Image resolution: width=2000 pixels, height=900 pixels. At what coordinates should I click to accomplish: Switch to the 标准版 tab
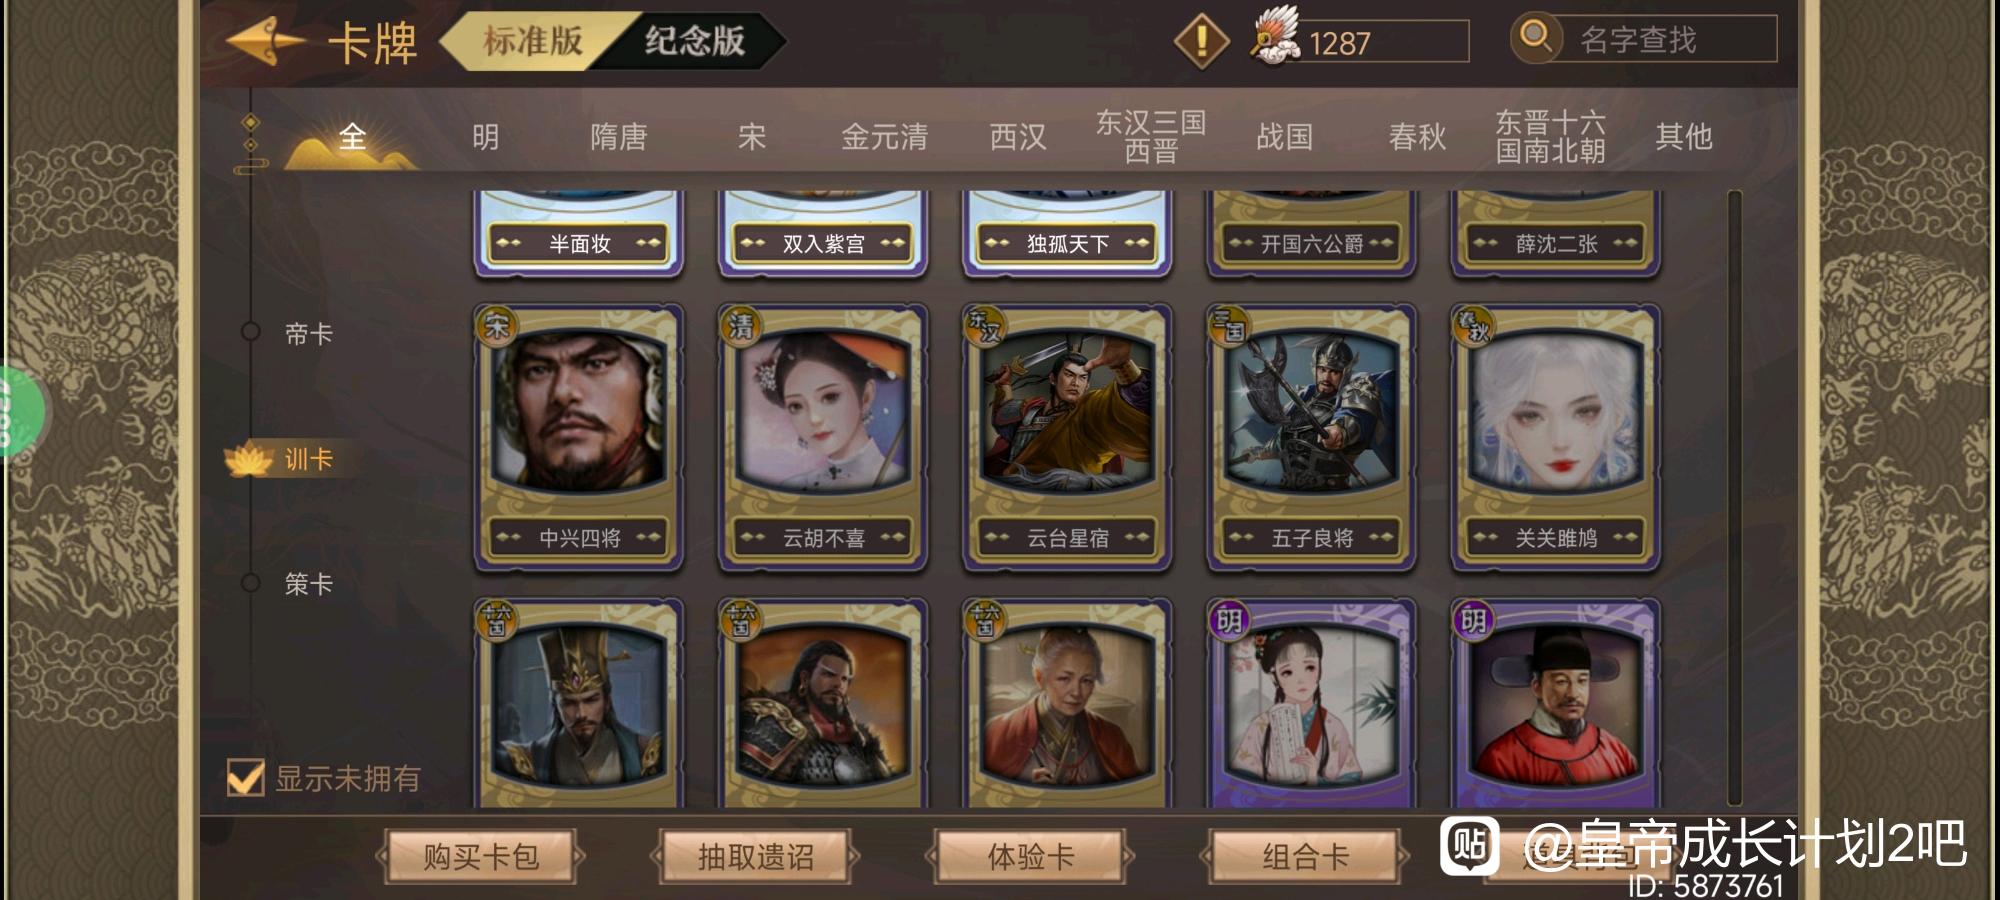[x=533, y=41]
